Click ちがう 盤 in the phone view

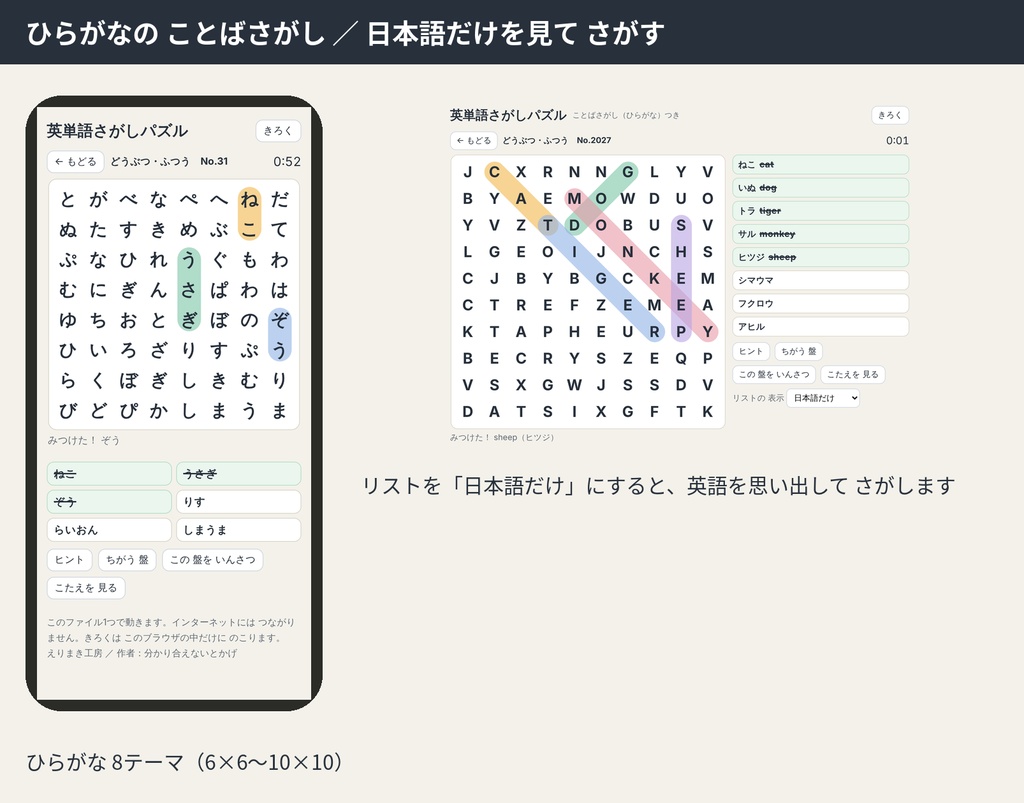127,559
